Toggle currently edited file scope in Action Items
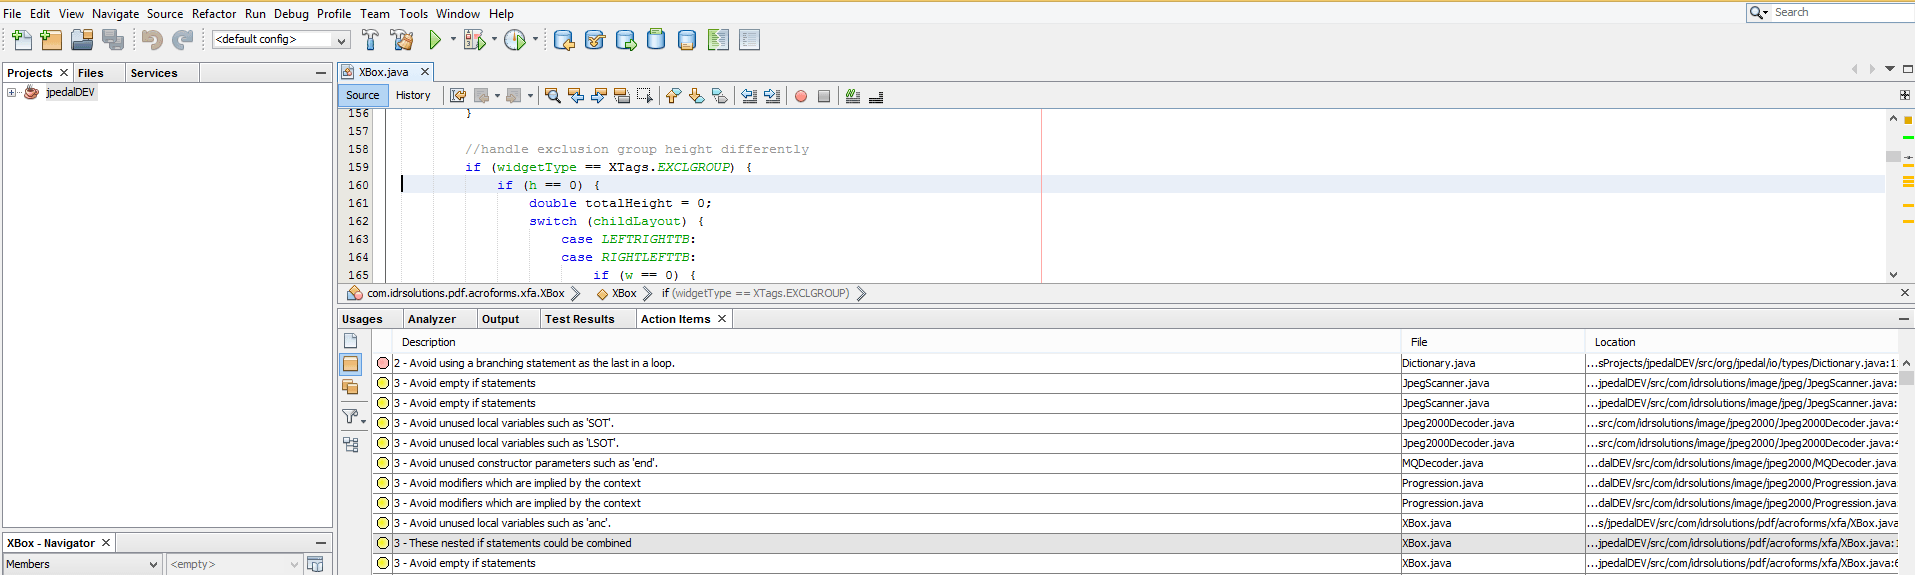 351,341
